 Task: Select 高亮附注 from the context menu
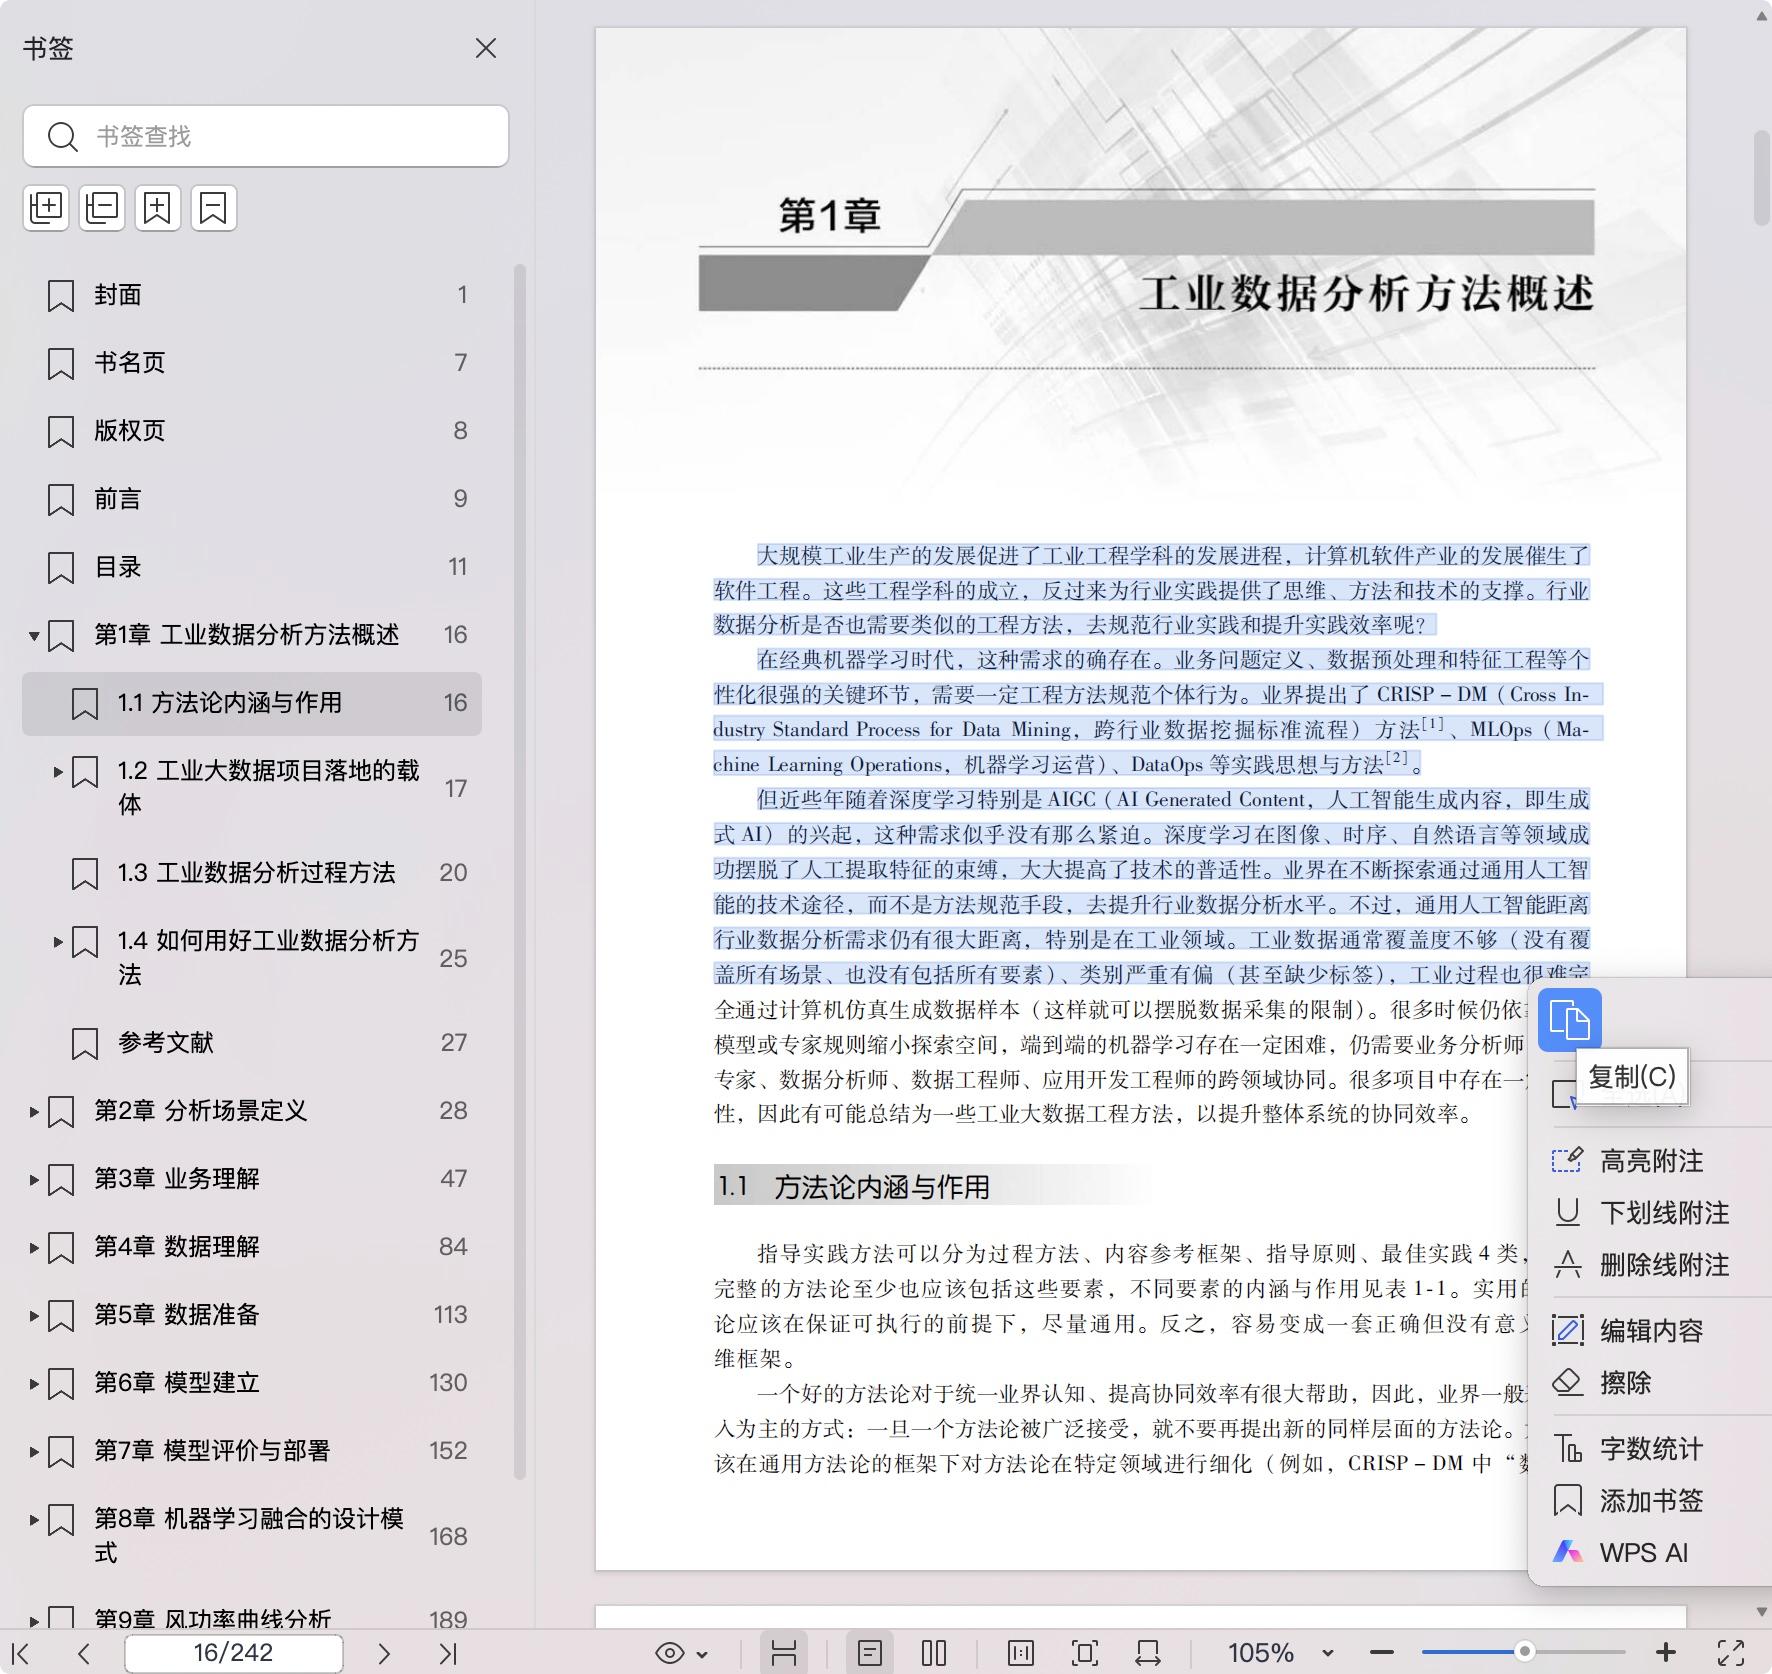1651,1161
